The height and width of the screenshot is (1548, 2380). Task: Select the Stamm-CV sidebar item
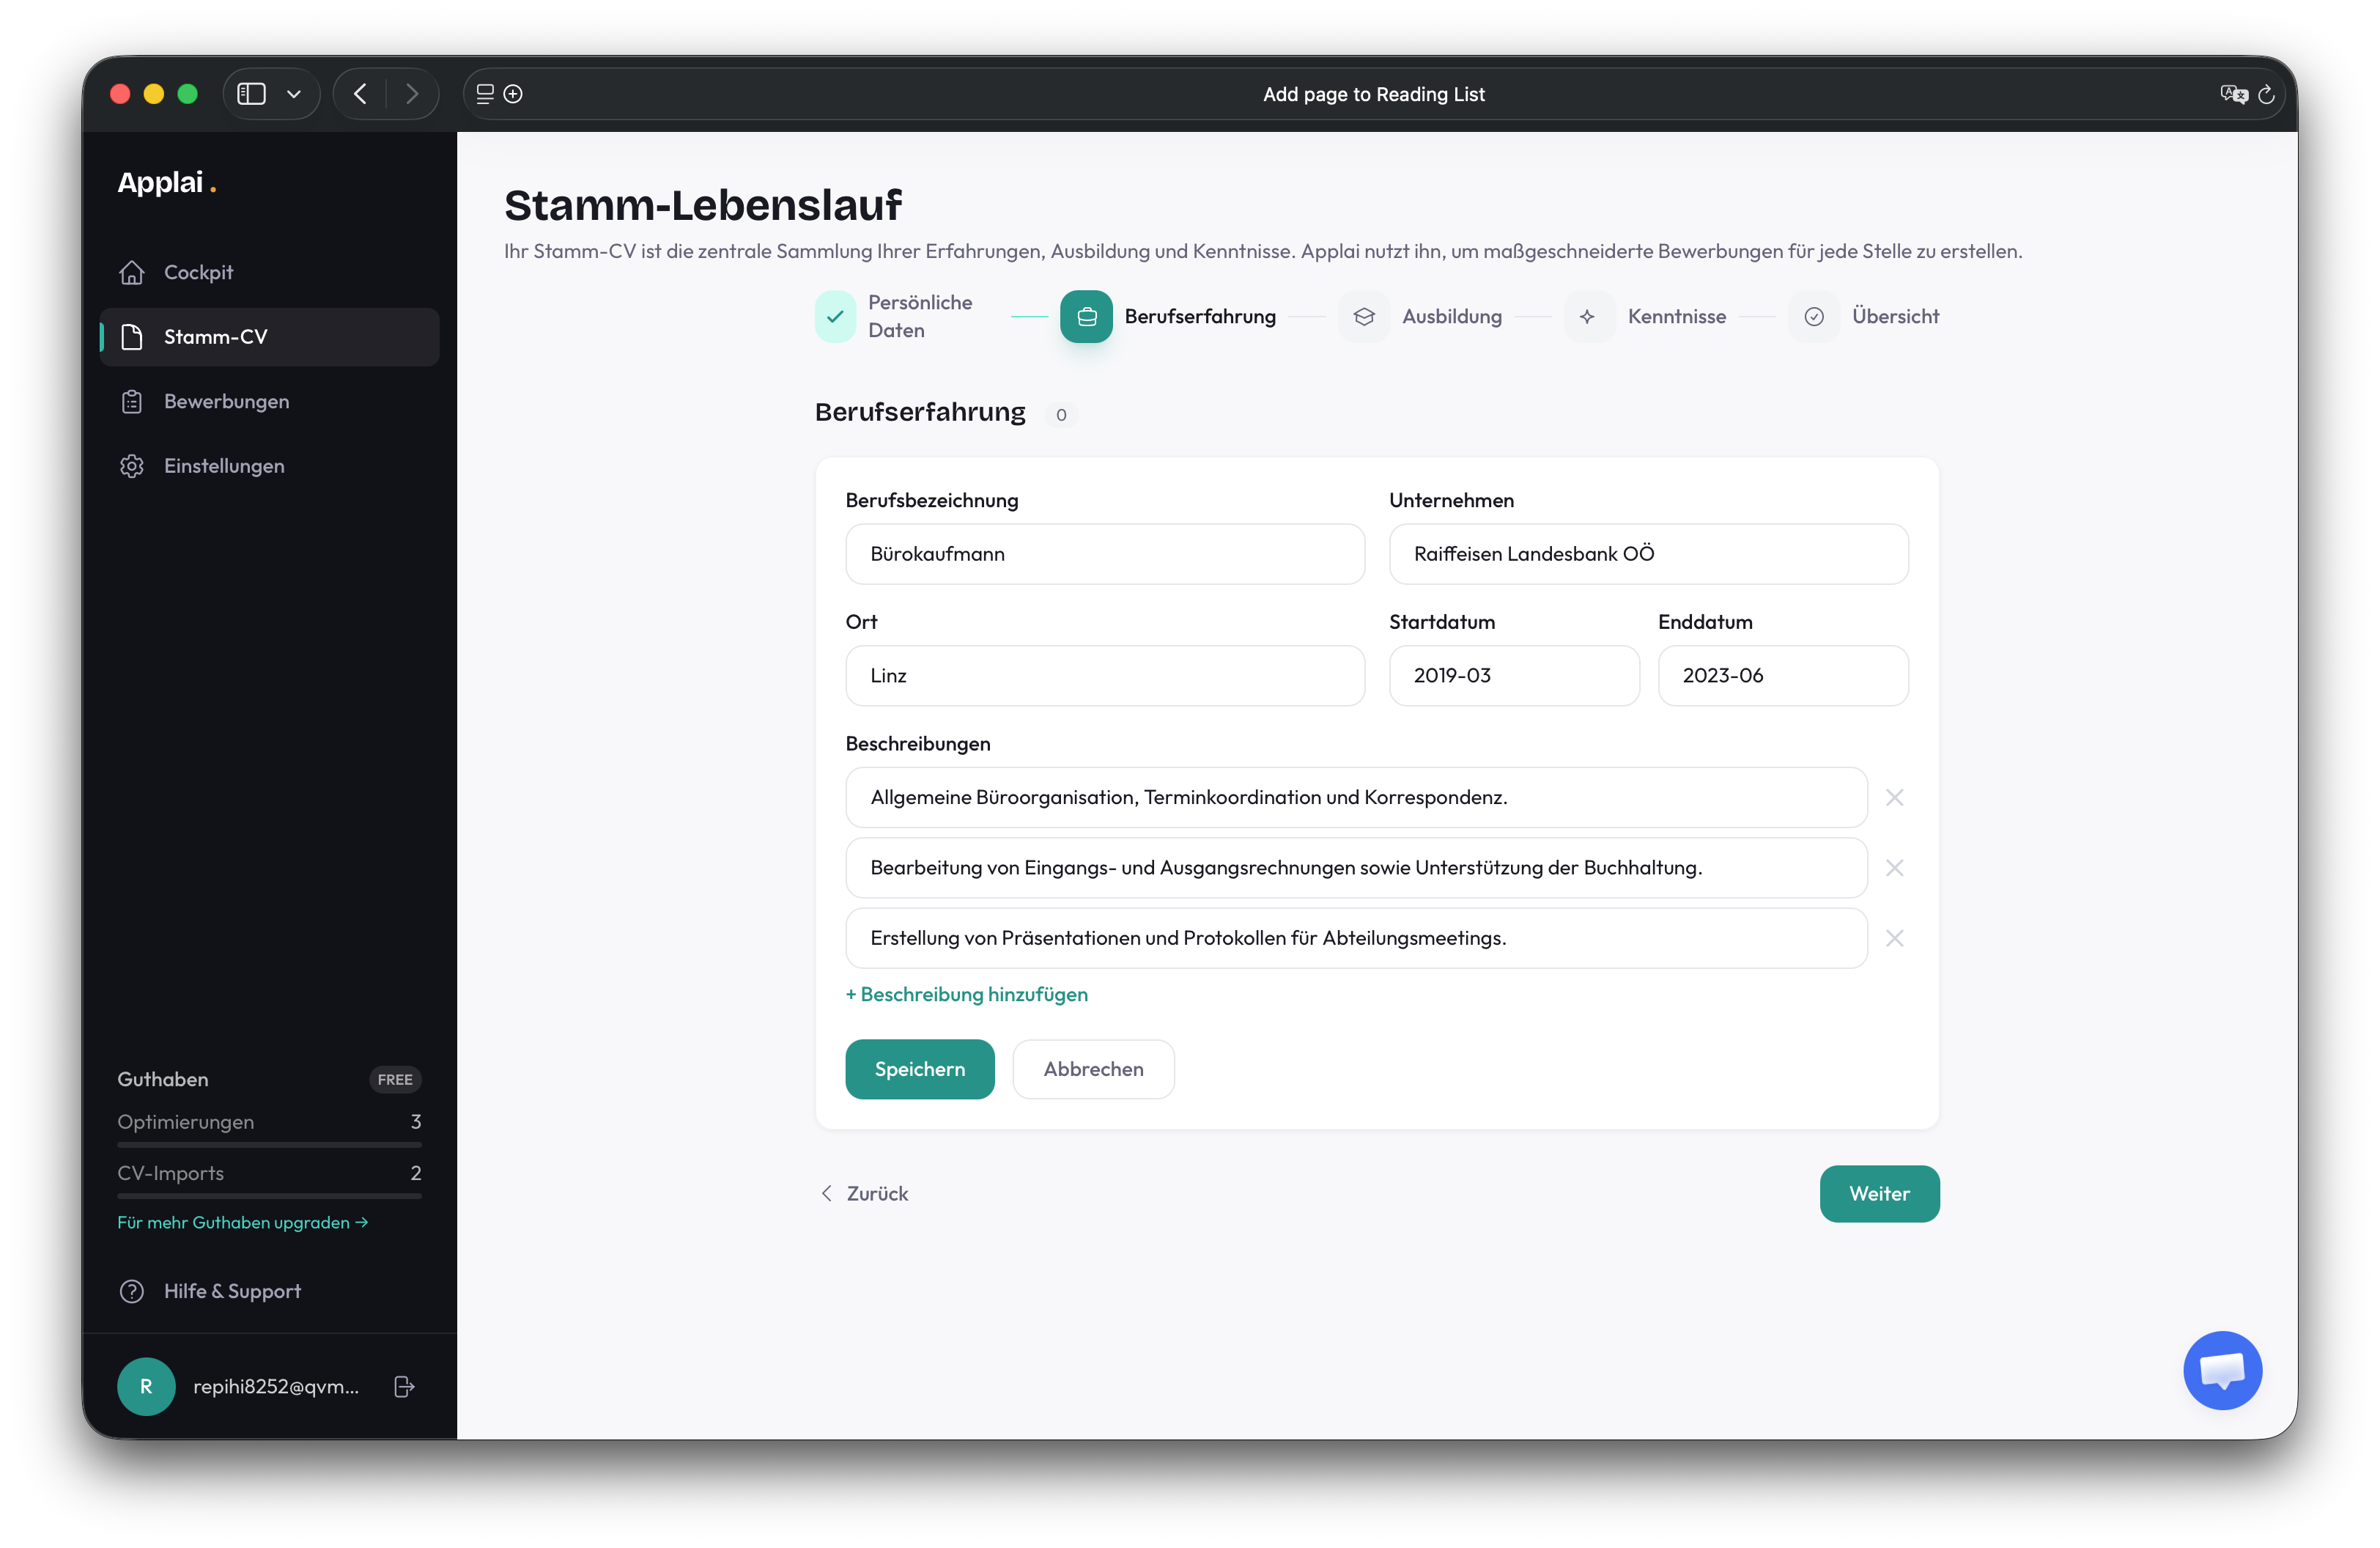click(270, 337)
